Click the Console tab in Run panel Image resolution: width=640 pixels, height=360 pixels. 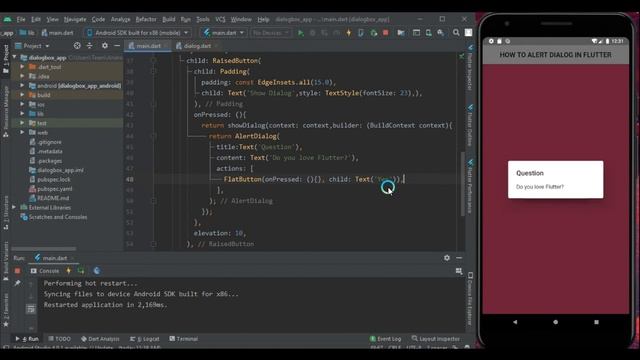pos(45,271)
